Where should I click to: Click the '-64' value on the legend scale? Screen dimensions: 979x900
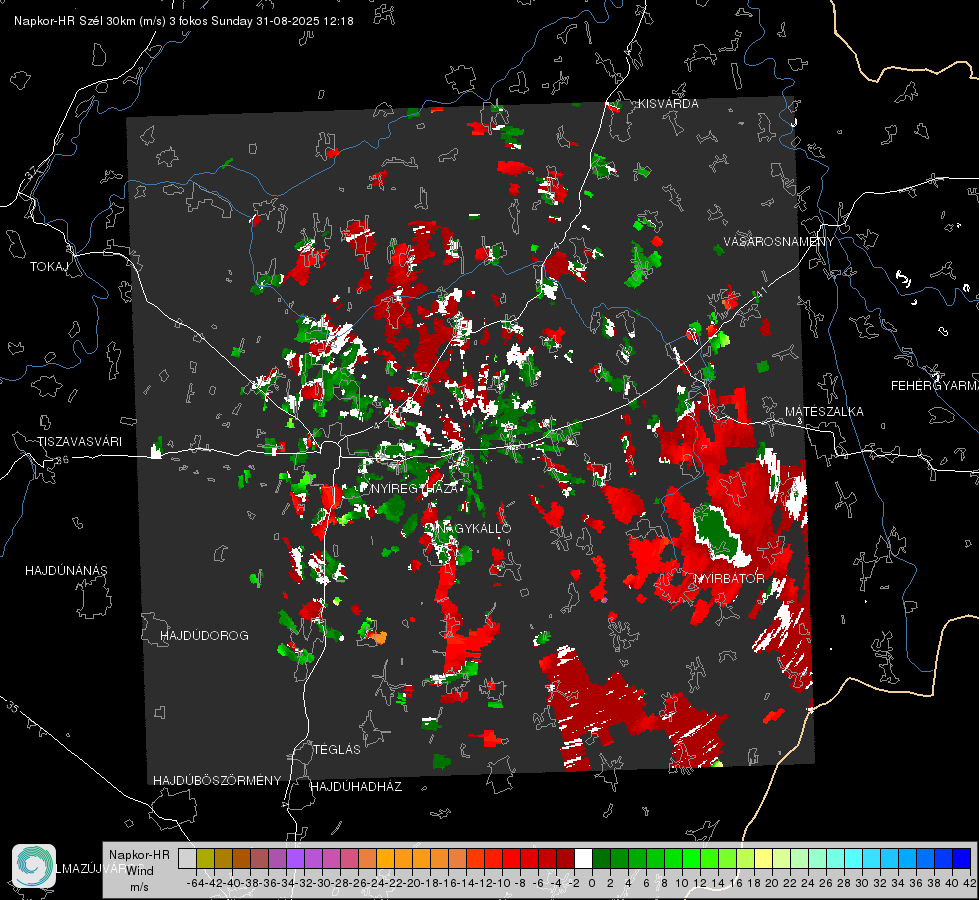coord(195,883)
